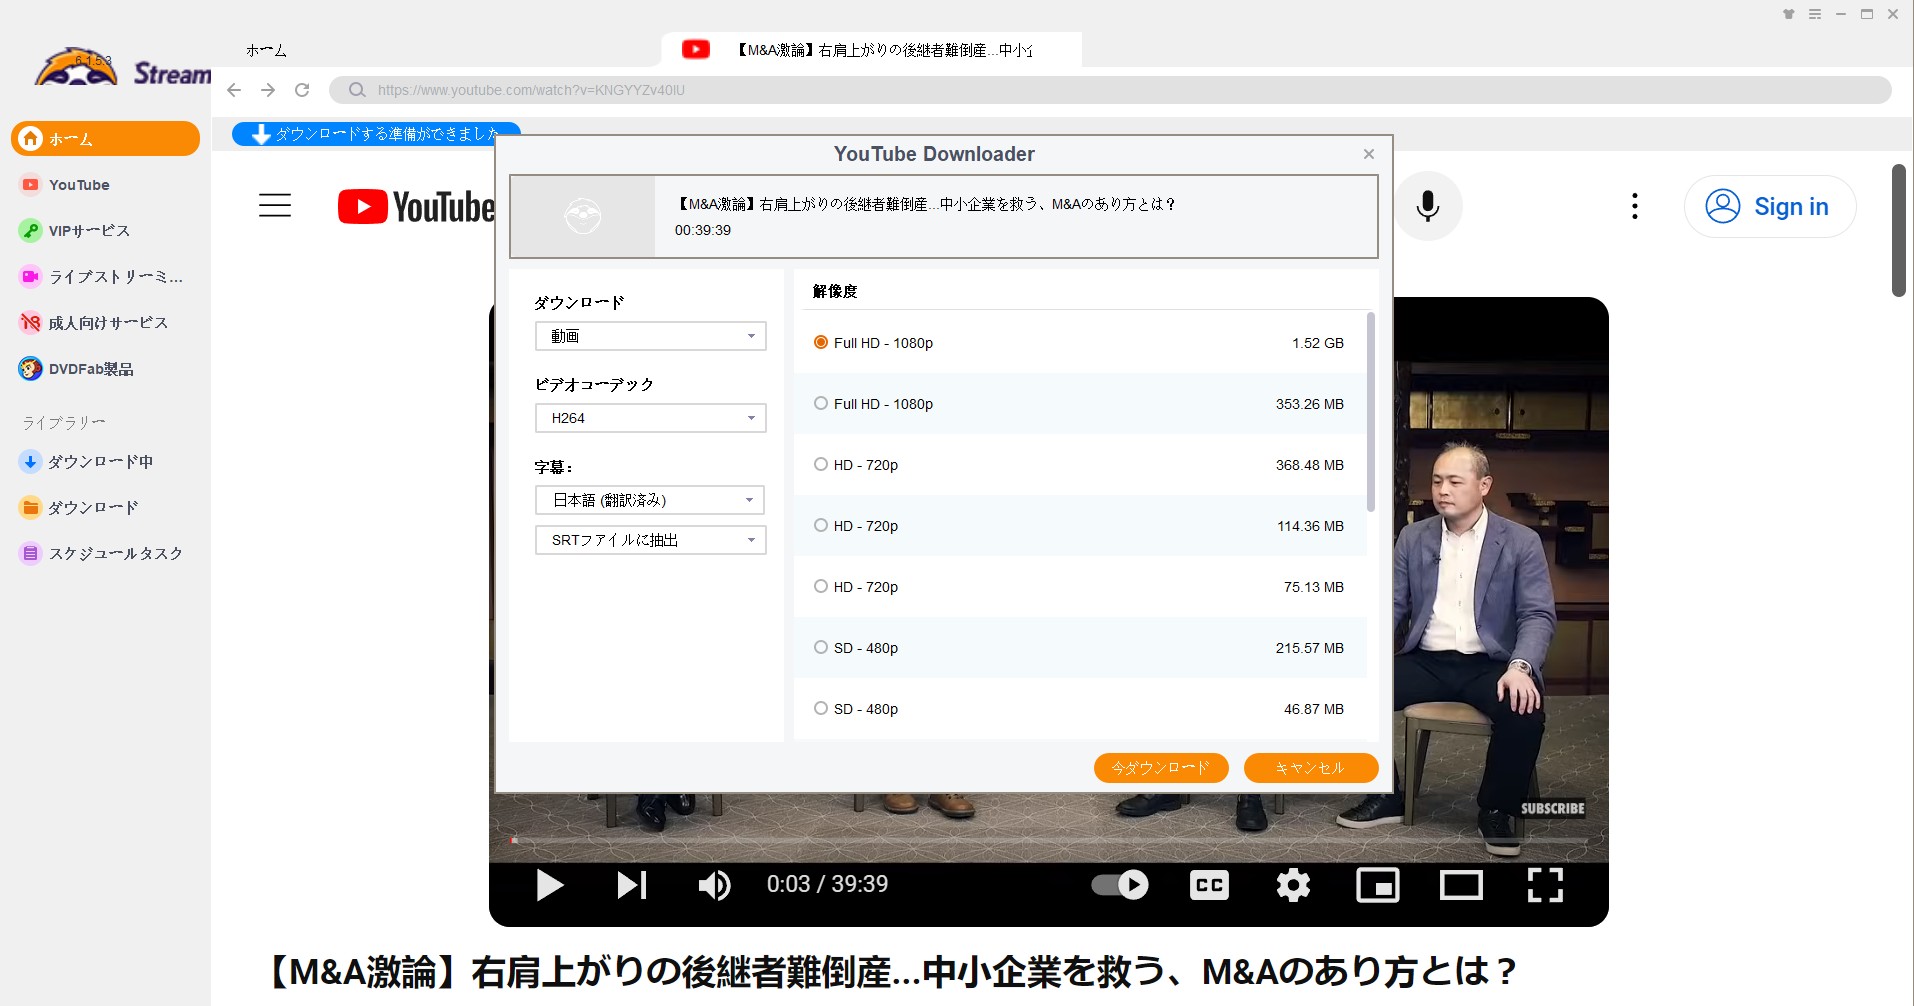
Task: Click the 00:39:39 duration text
Action: (703, 230)
